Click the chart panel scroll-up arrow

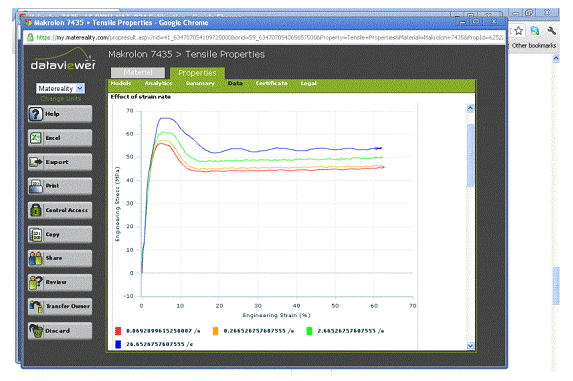(470, 108)
